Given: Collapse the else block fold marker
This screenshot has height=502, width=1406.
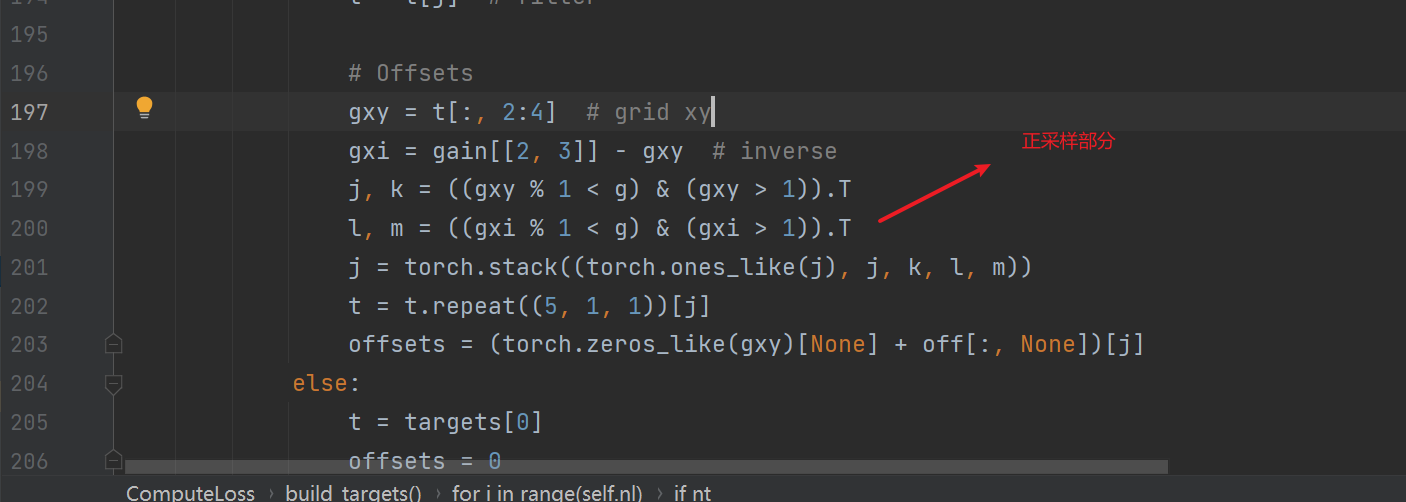Looking at the screenshot, I should [114, 383].
